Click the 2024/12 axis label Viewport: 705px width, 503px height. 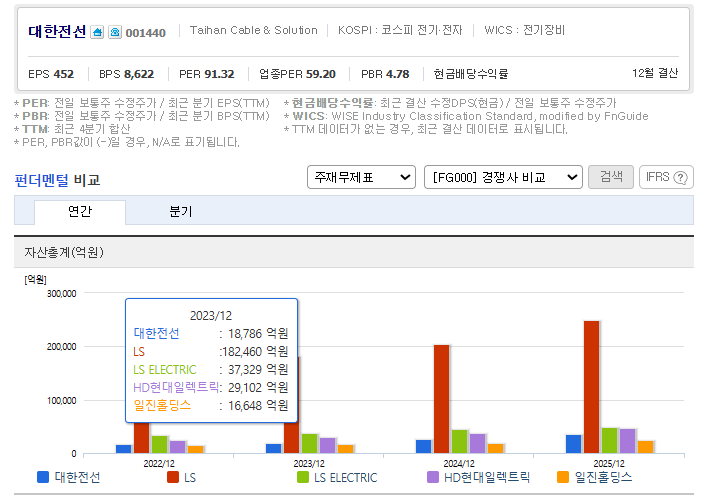pos(459,463)
